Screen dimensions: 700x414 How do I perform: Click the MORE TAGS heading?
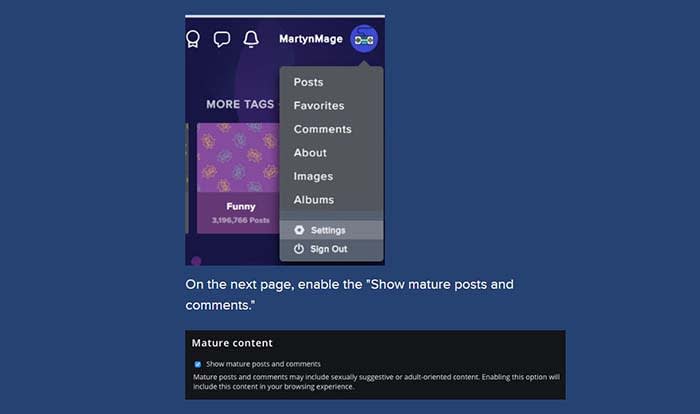(241, 104)
